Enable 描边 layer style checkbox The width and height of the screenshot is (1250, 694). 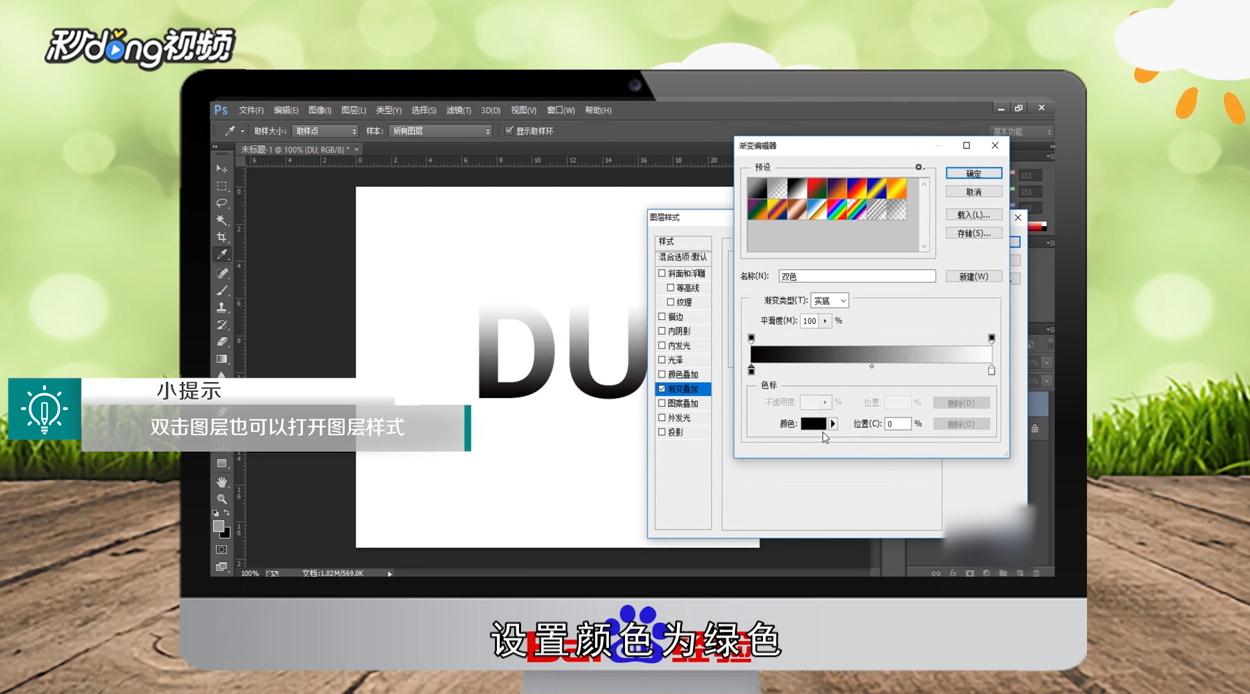661,317
